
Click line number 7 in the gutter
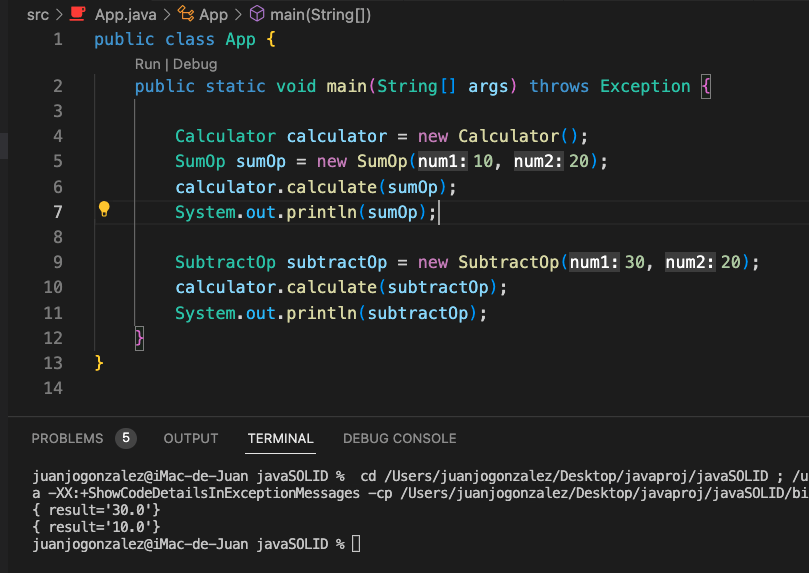pos(58,212)
